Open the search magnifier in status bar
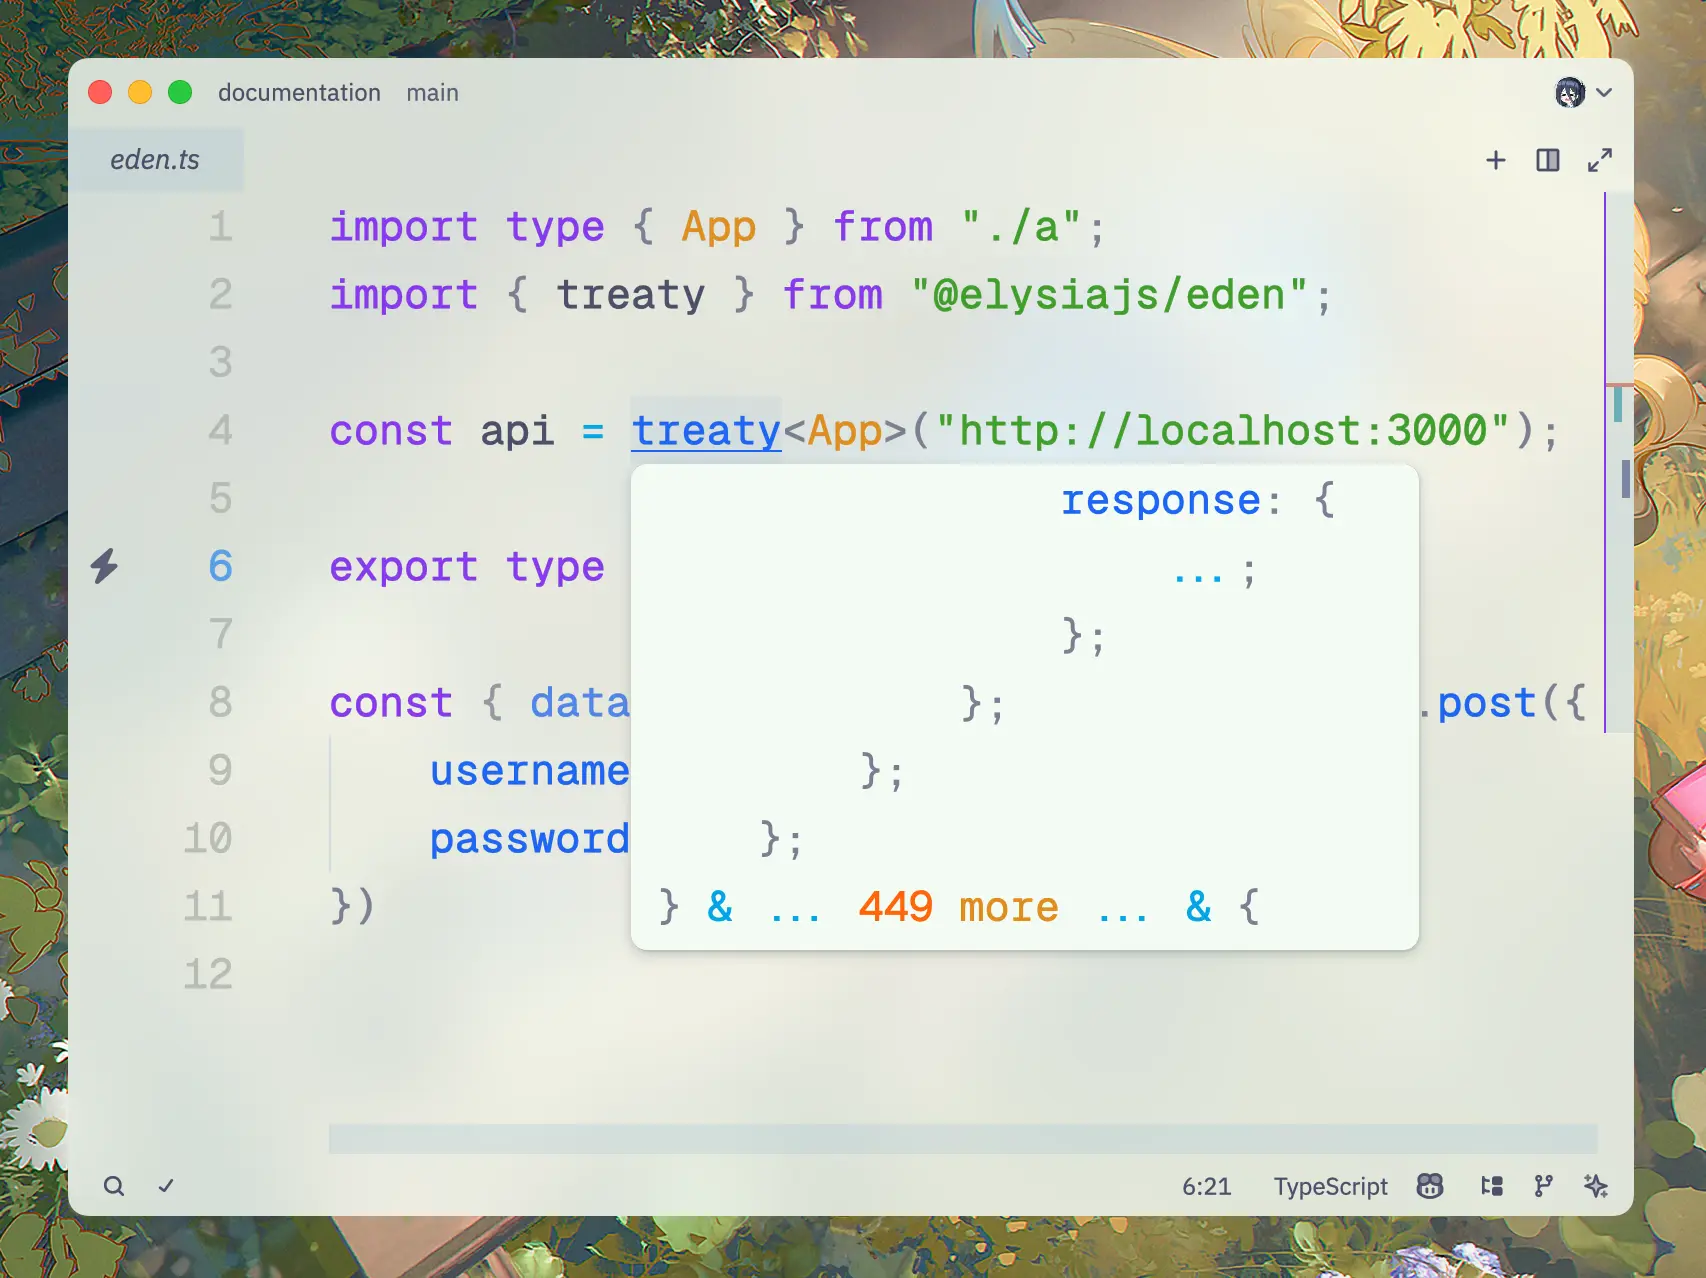Image resolution: width=1706 pixels, height=1278 pixels. [114, 1186]
